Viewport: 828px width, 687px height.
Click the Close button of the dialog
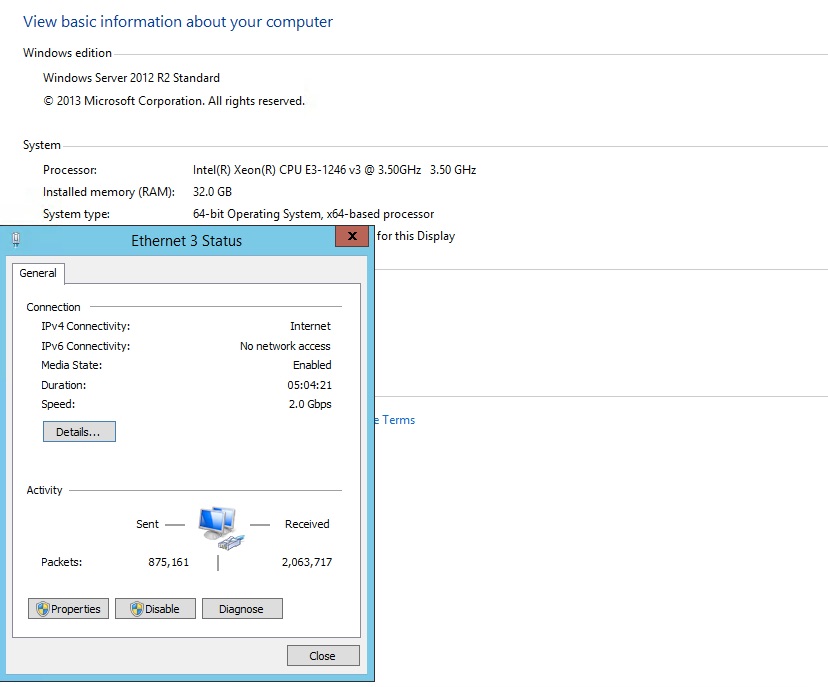click(323, 655)
